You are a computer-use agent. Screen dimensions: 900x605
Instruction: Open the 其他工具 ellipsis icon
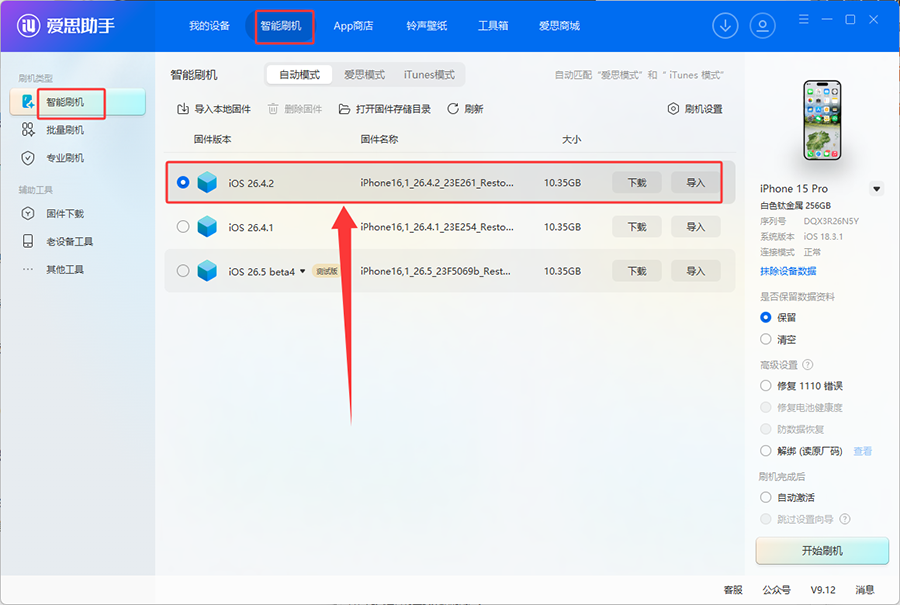point(28,269)
